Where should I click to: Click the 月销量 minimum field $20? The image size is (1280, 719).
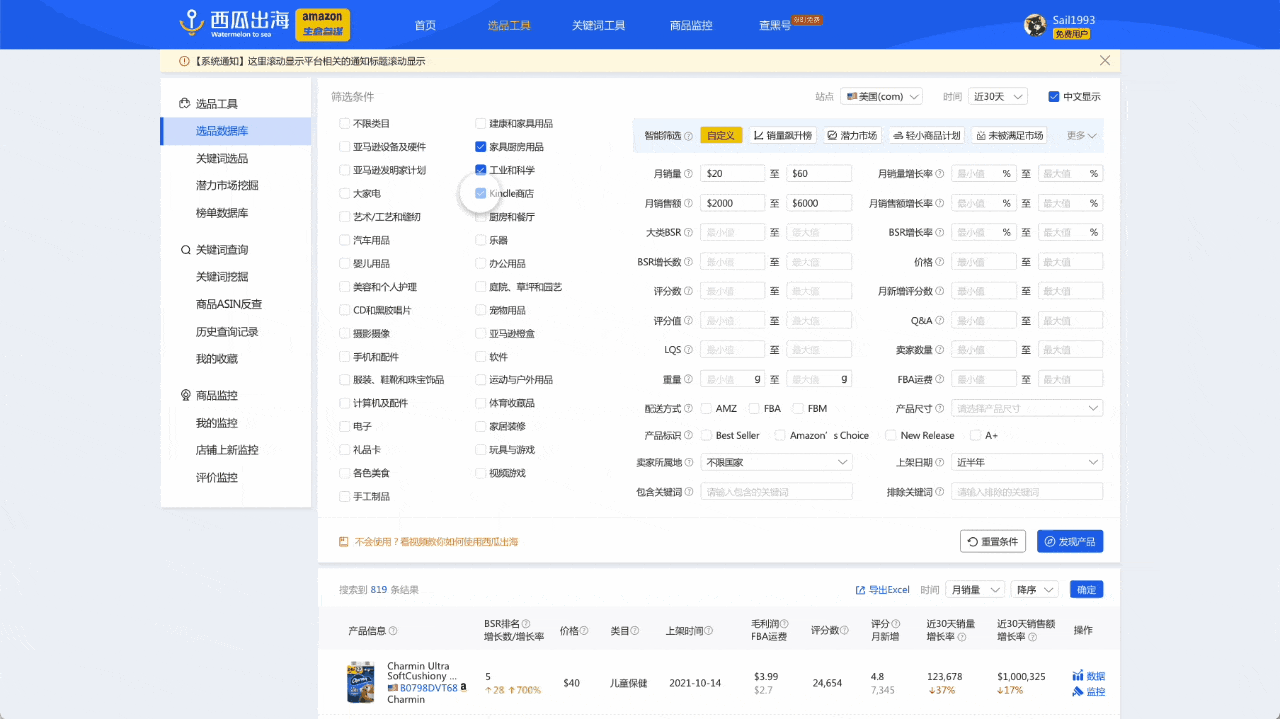tap(733, 174)
